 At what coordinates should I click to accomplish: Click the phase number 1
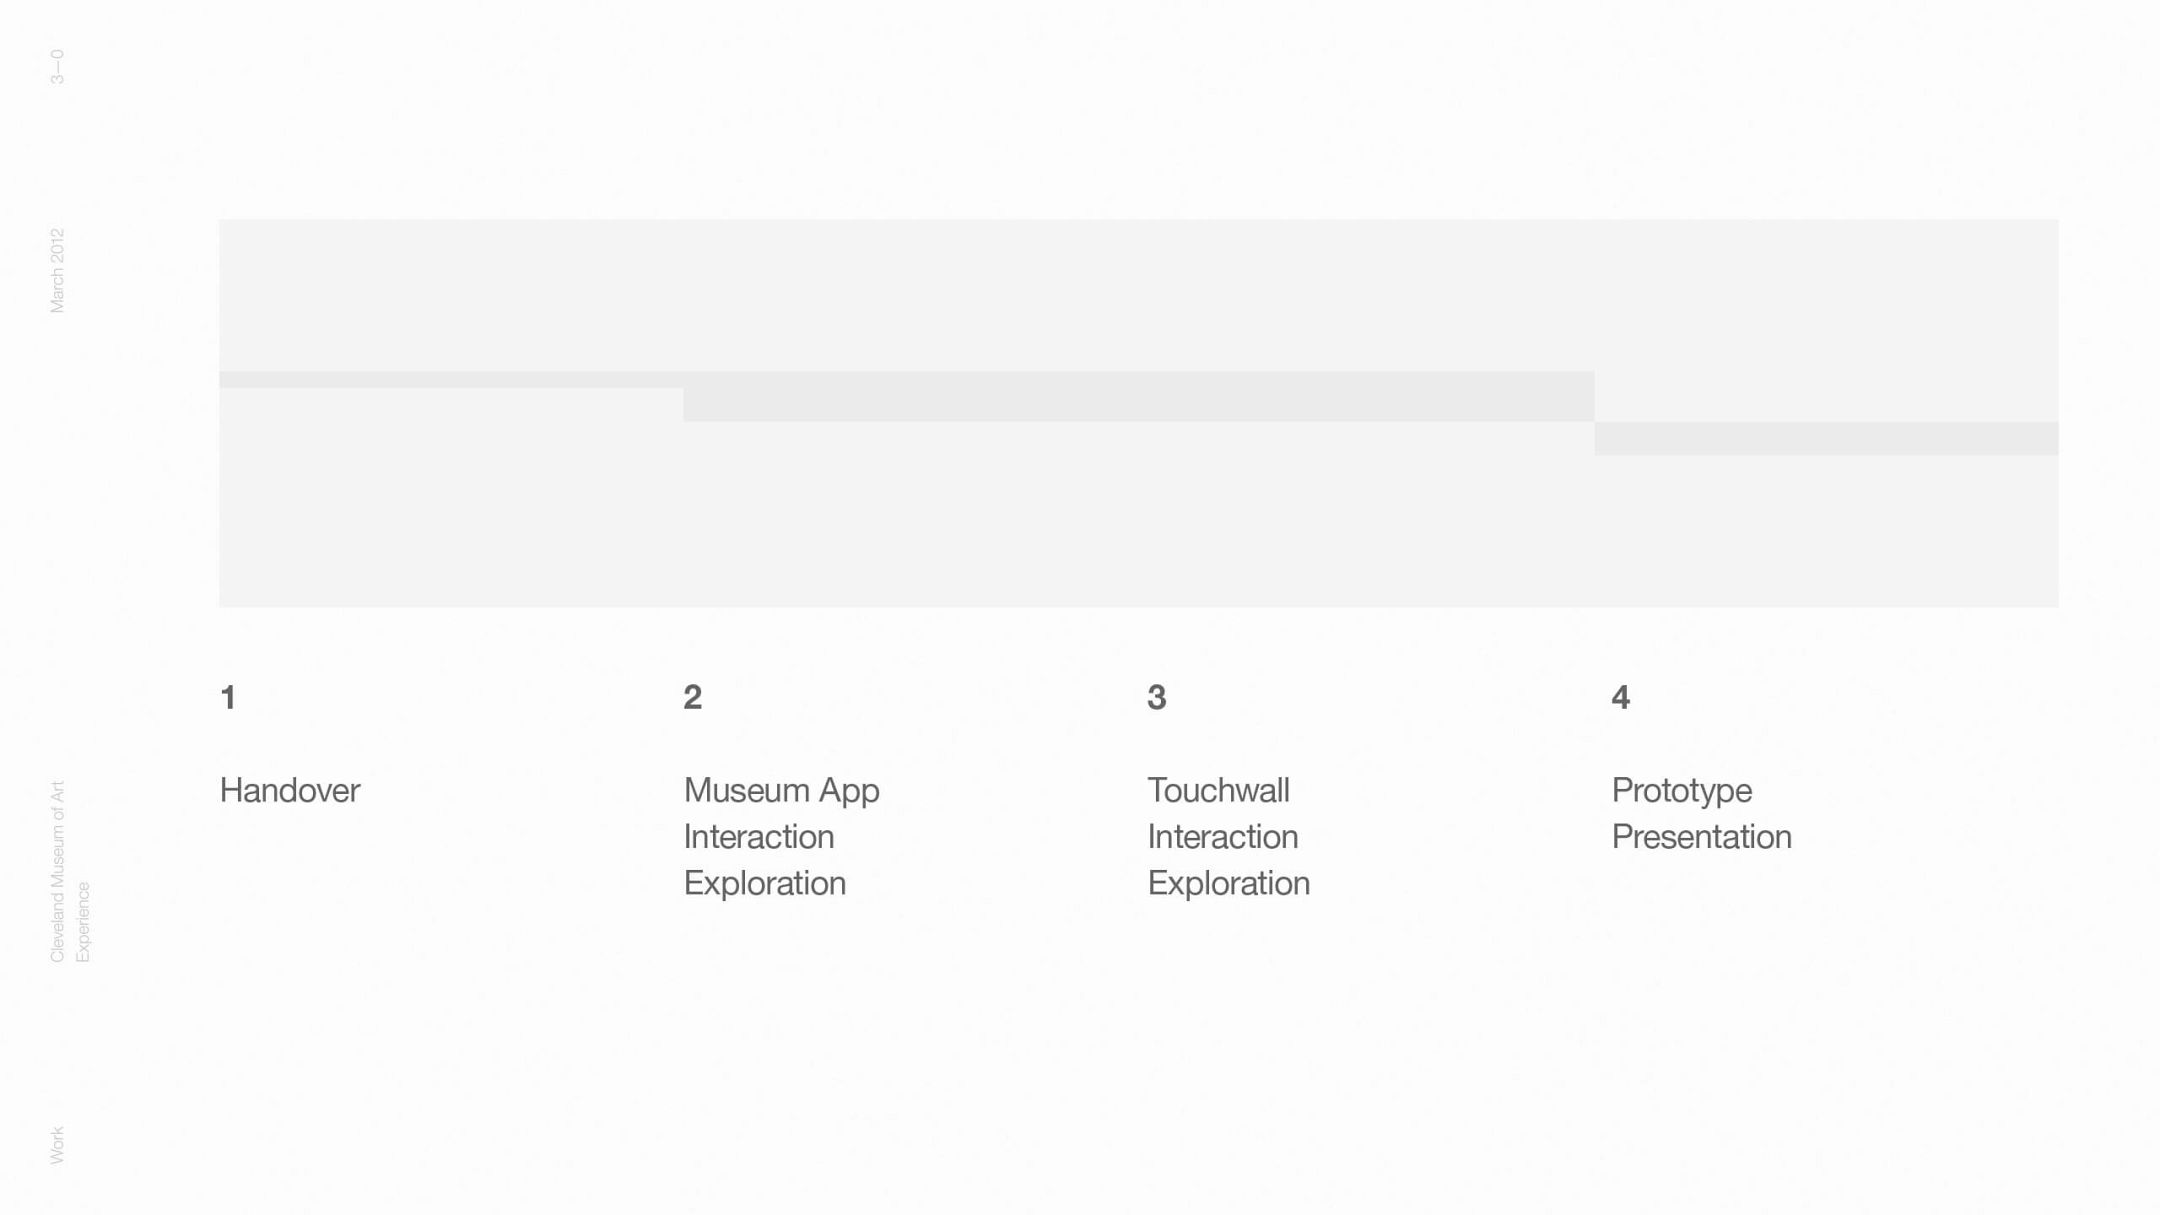point(228,697)
